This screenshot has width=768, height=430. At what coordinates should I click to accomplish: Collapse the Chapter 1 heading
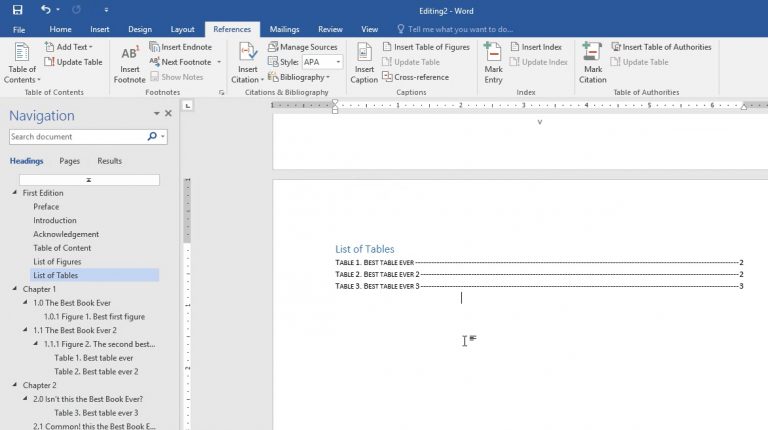pyautogui.click(x=15, y=289)
